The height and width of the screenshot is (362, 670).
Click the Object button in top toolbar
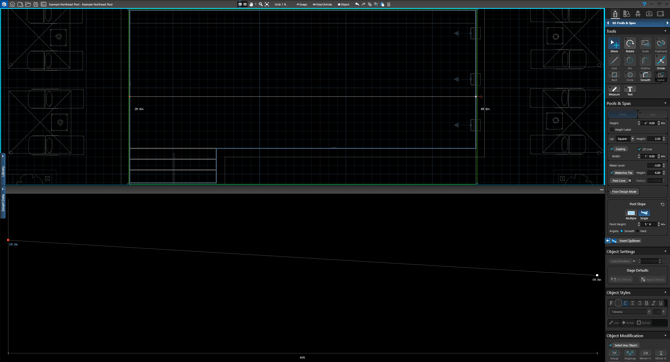[344, 4]
